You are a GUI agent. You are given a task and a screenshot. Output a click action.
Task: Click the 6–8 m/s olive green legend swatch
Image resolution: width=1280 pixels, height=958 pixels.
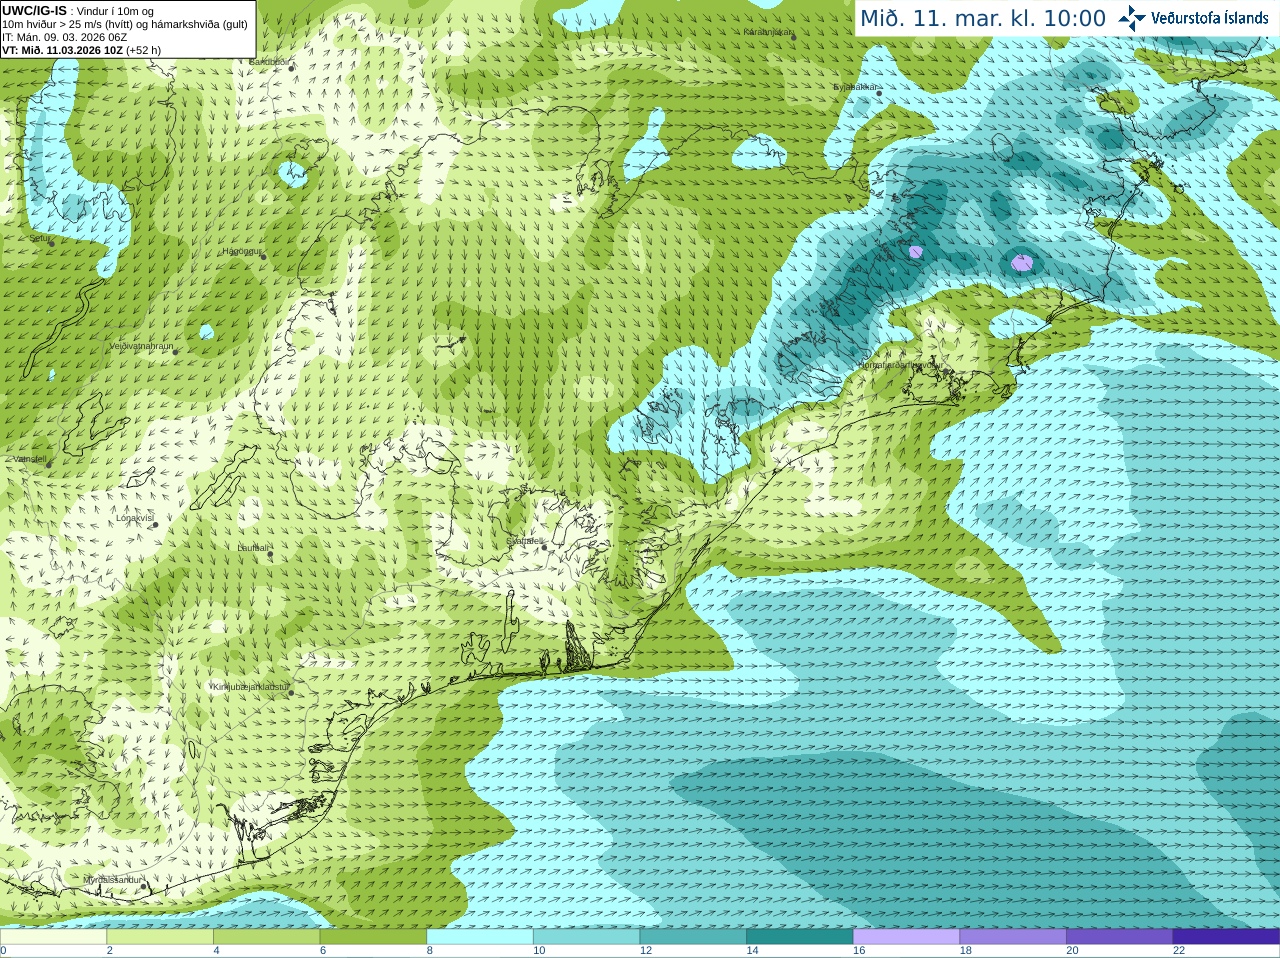pyautogui.click(x=373, y=937)
